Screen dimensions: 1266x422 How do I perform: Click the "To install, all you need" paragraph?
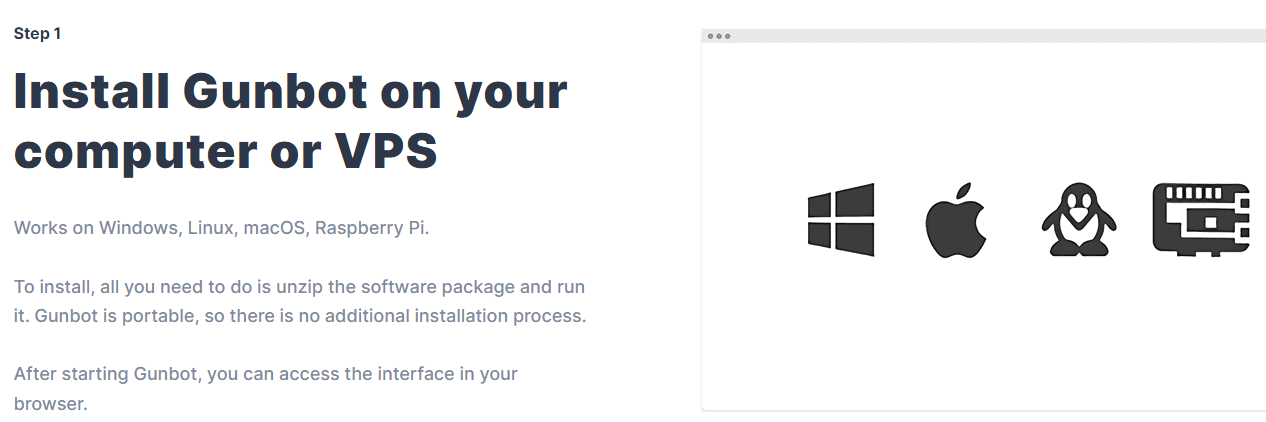pos(300,302)
